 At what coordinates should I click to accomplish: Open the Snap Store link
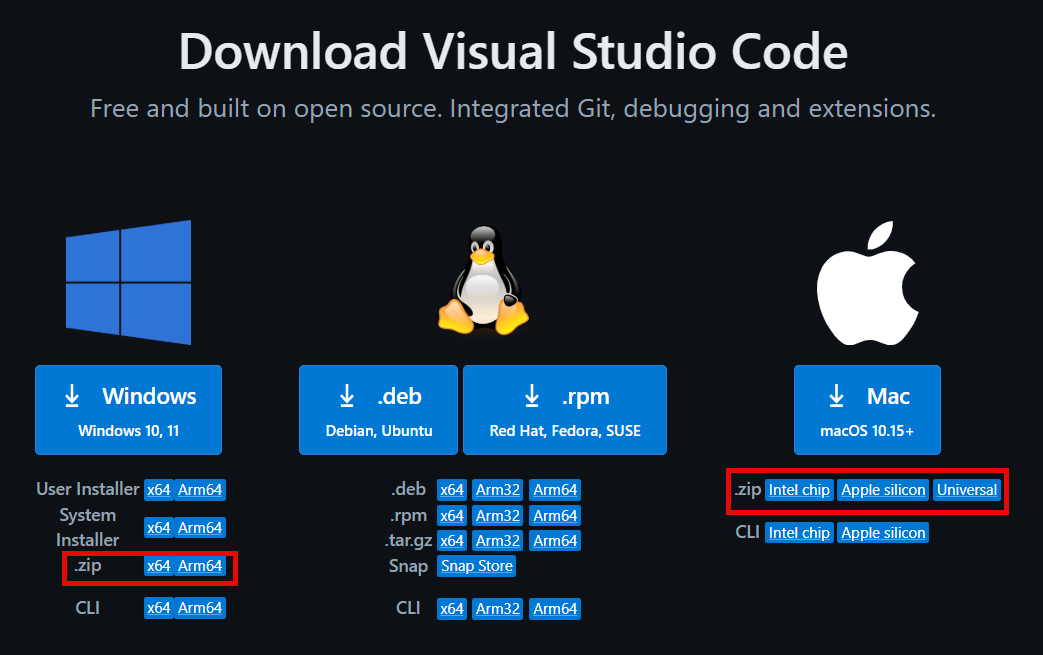pyautogui.click(x=477, y=566)
